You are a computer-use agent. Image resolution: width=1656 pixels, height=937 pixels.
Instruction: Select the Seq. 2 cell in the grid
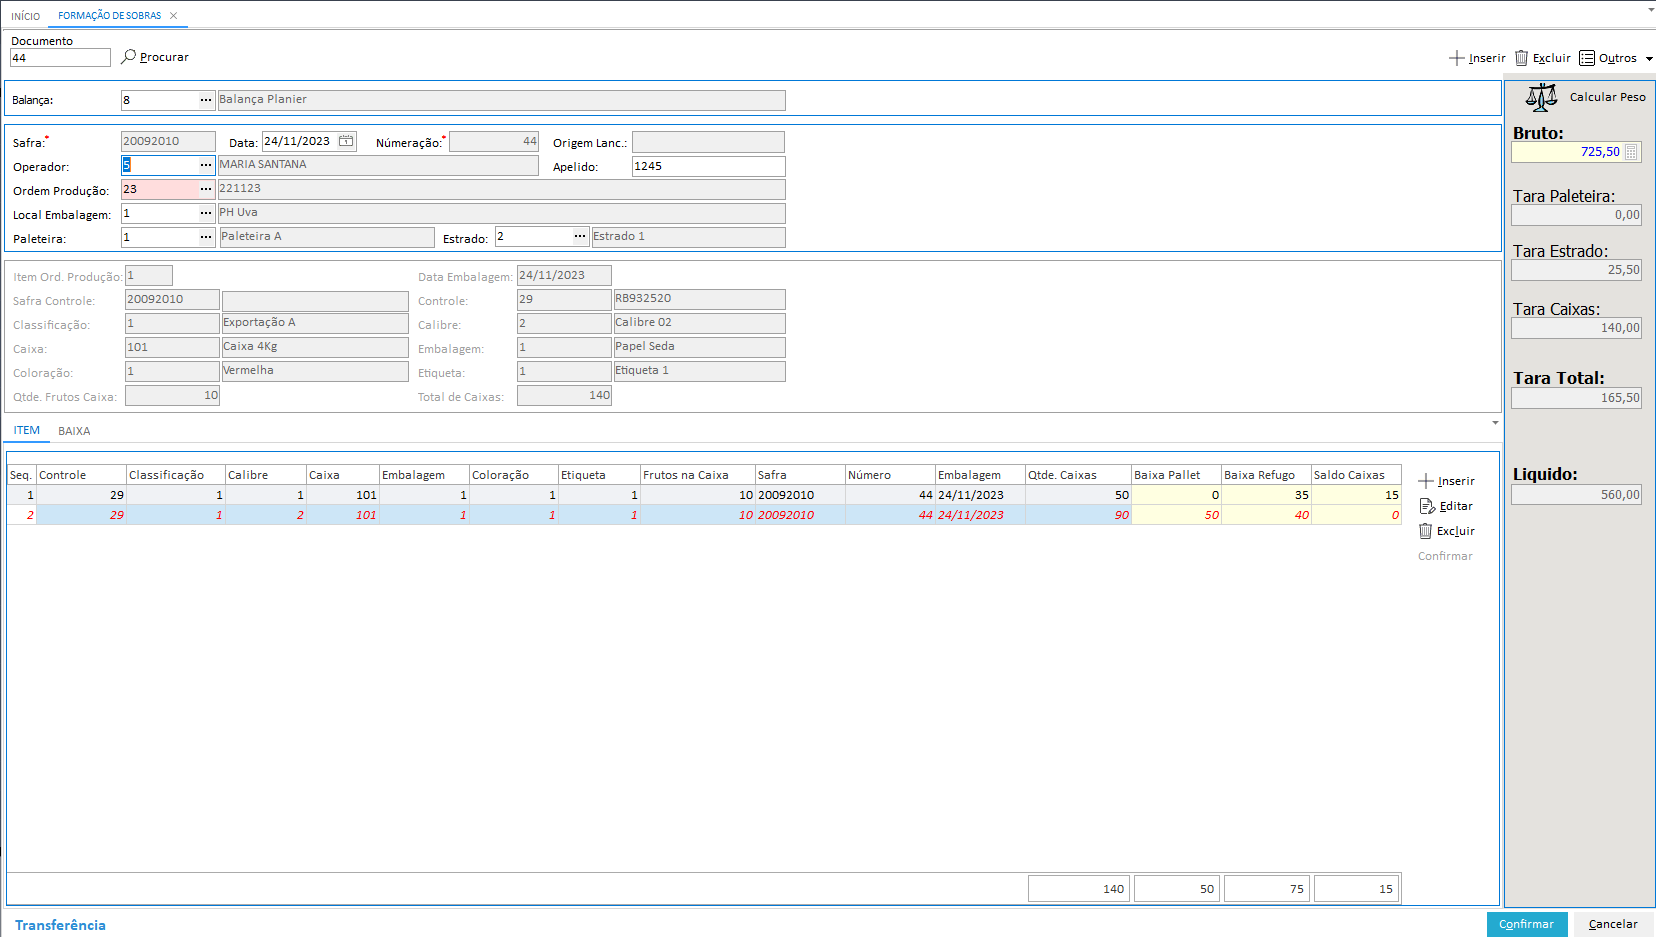point(22,515)
